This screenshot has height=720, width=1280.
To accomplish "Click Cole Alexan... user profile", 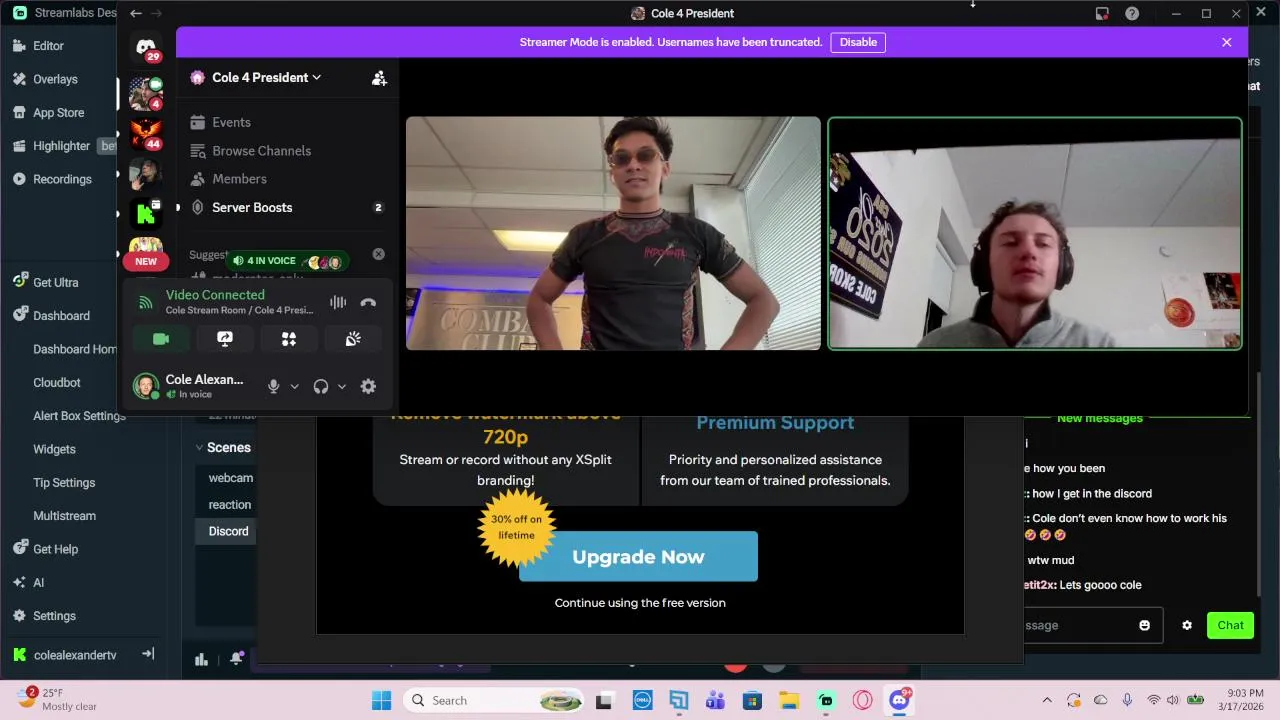I will pyautogui.click(x=190, y=386).
